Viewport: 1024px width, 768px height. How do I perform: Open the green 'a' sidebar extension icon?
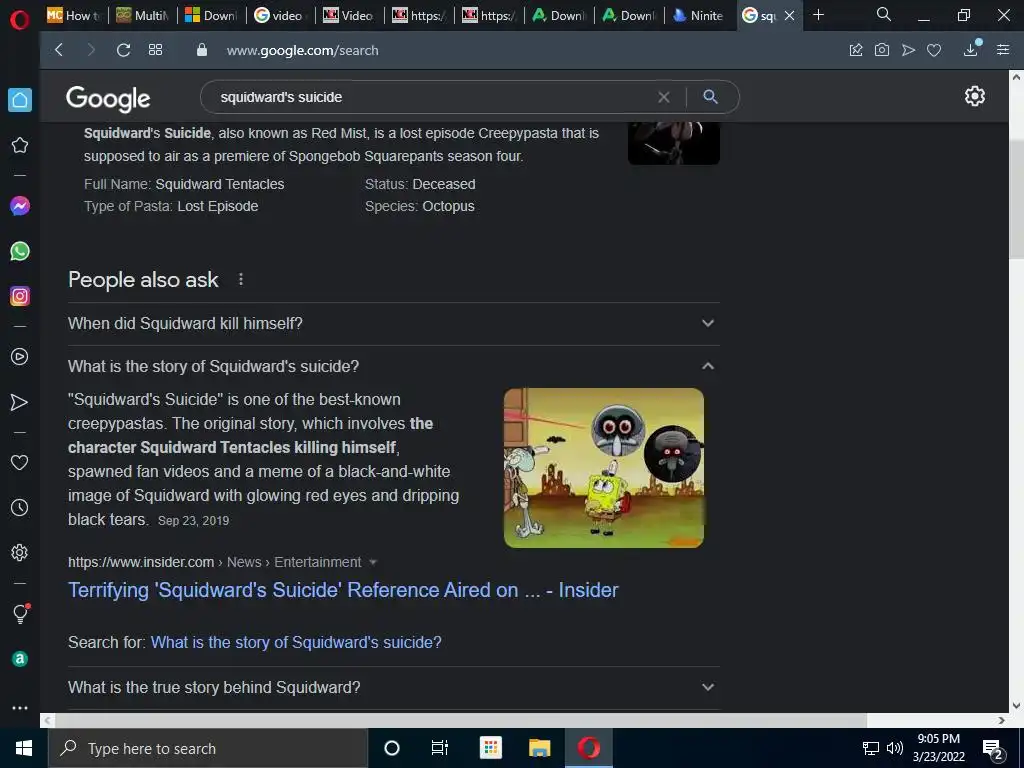20,659
